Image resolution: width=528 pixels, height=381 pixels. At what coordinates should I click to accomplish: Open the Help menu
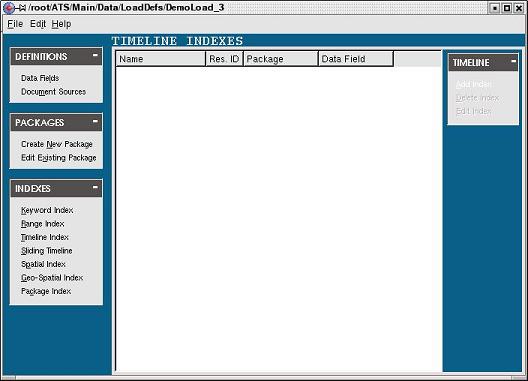pyautogui.click(x=61, y=24)
